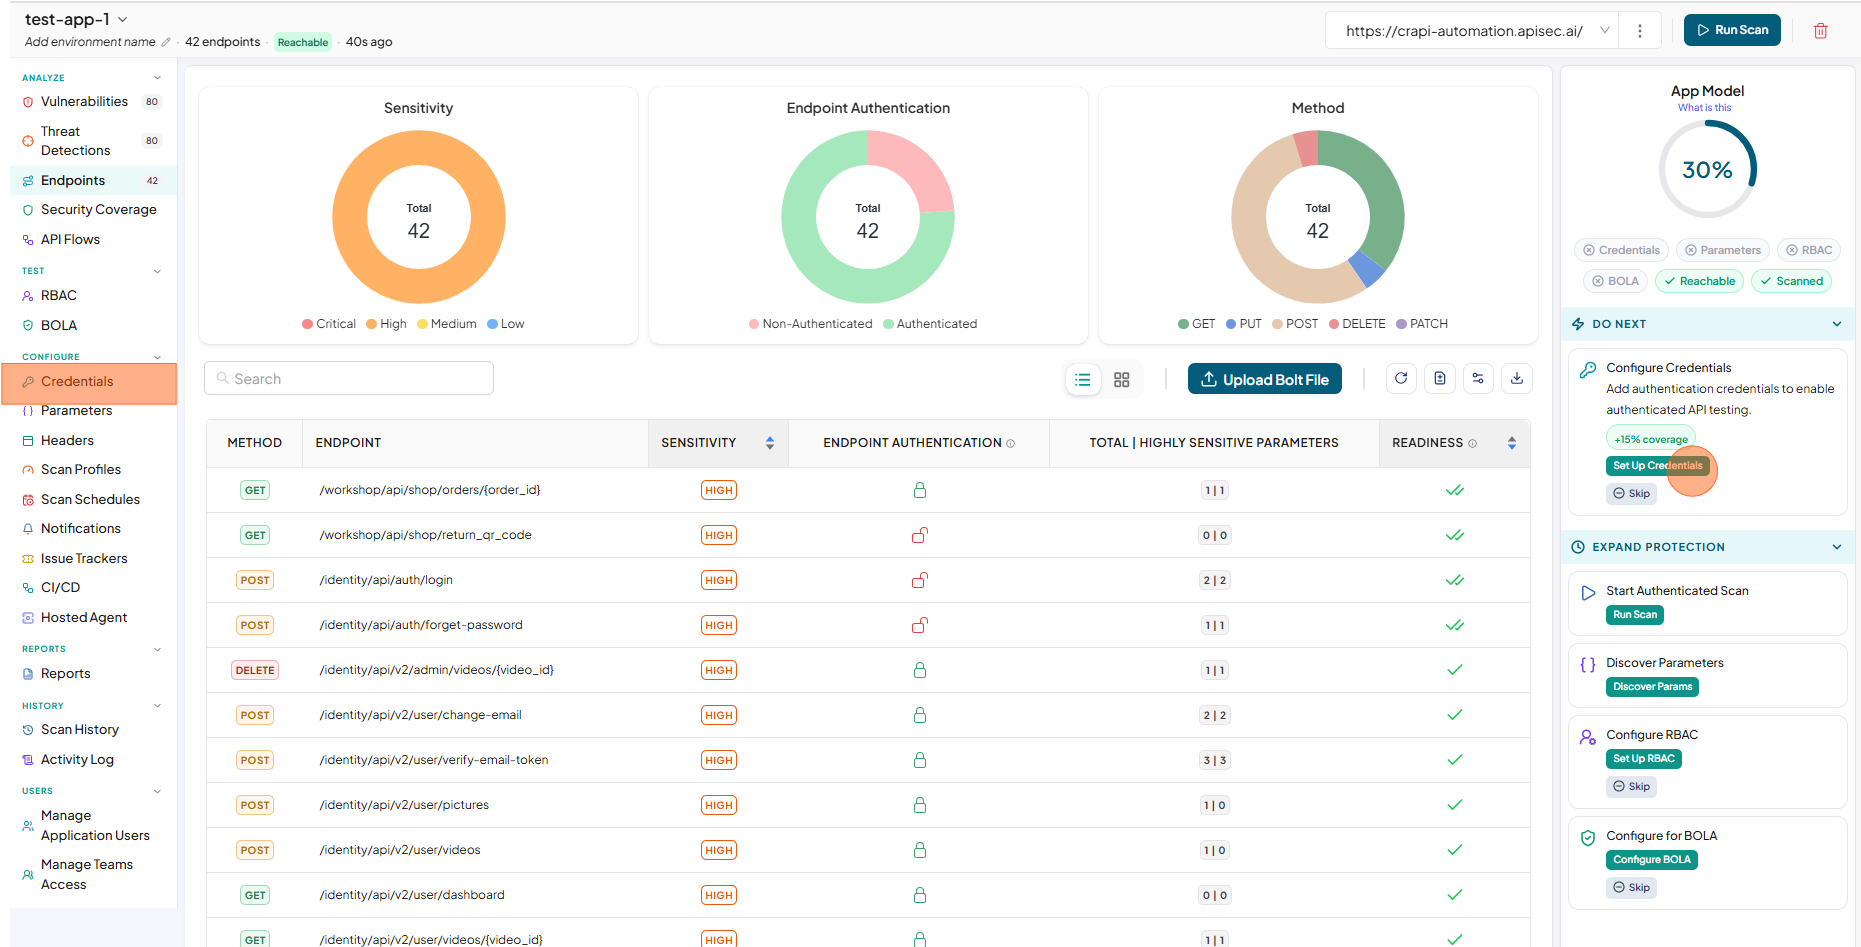Switch to list view layout
The image size is (1861, 947).
tap(1083, 380)
